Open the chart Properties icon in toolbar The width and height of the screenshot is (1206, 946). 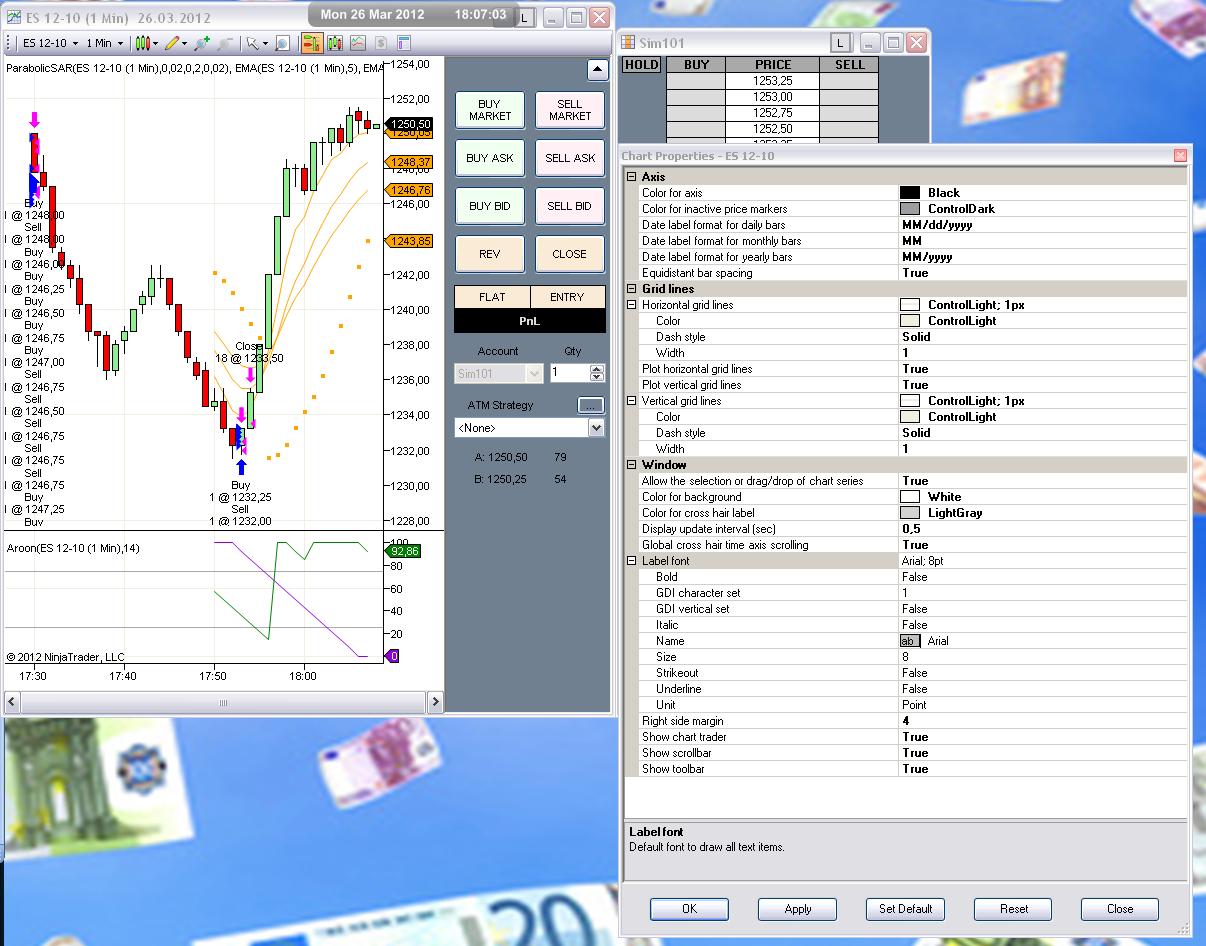coord(404,43)
